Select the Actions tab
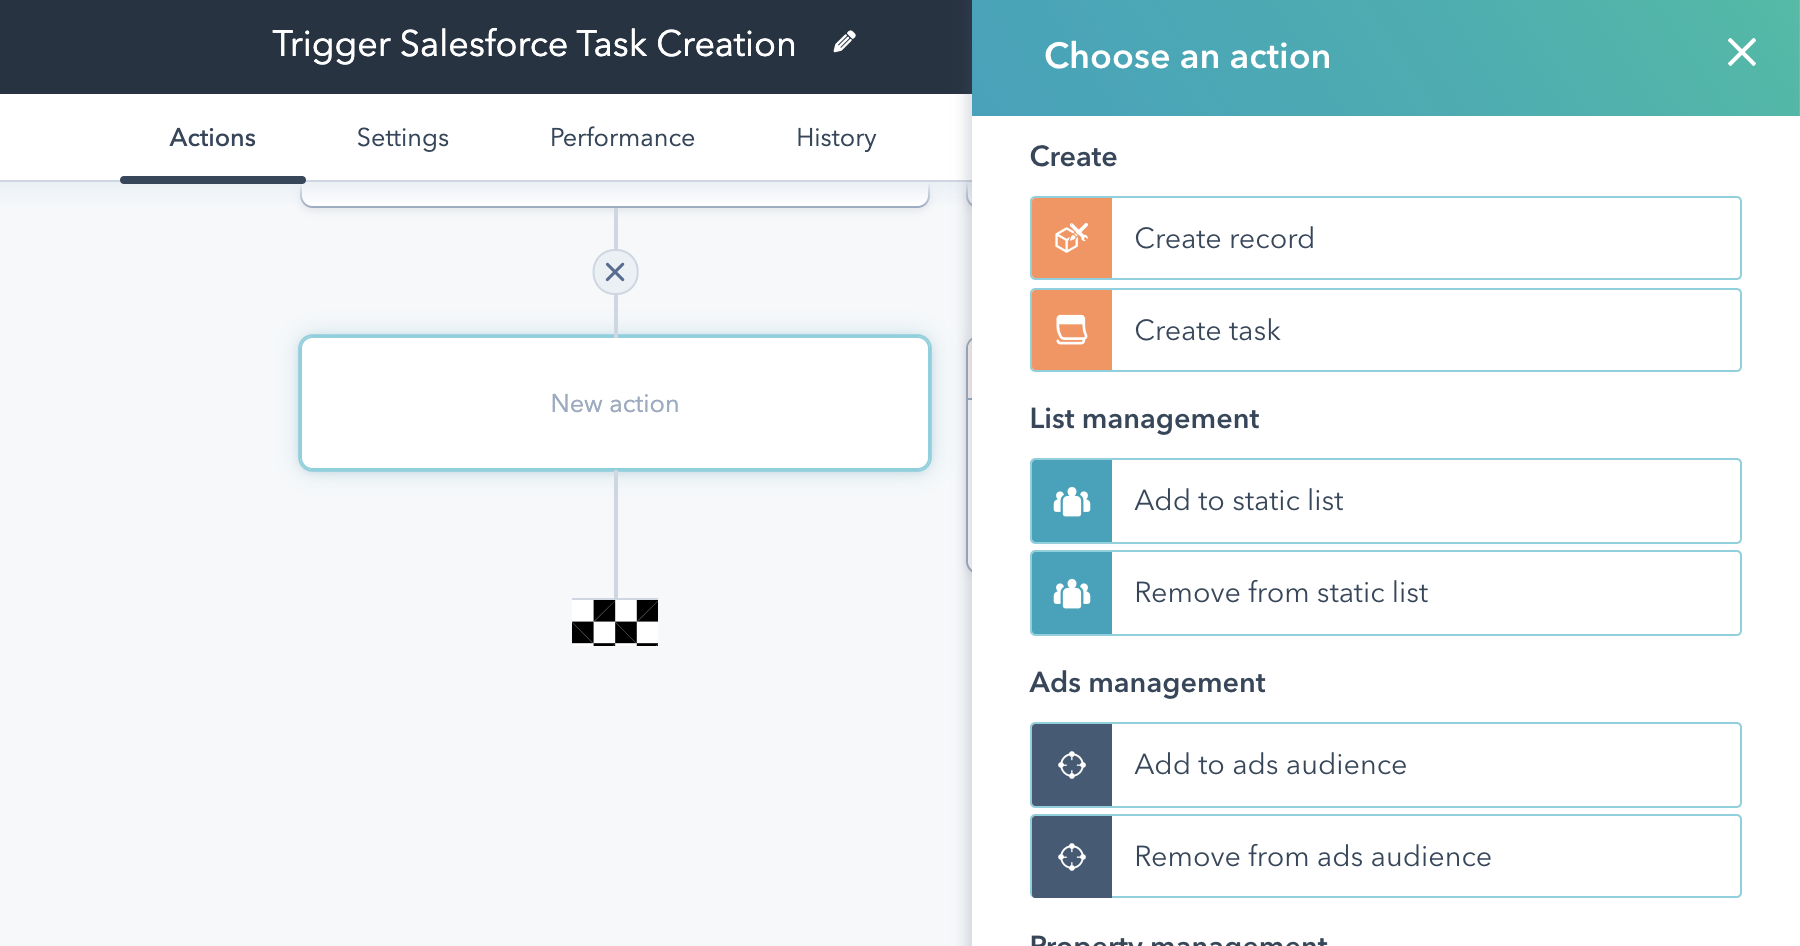Viewport: 1800px width, 946px height. click(211, 137)
